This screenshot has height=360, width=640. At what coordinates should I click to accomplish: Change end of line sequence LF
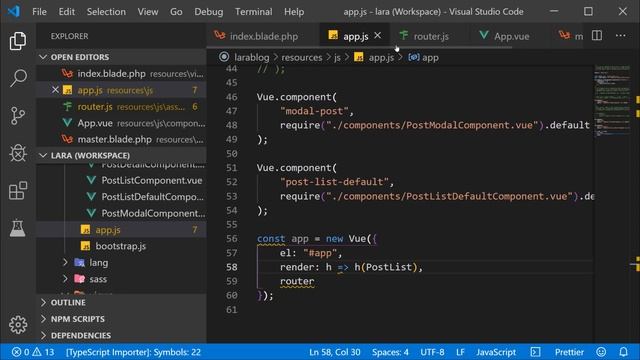tap(460, 352)
